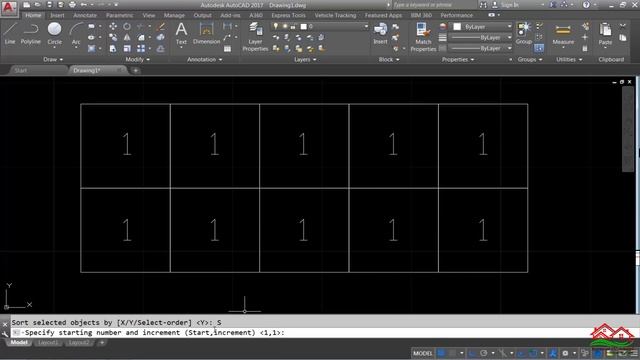Toggle polar tracking in status bar
This screenshot has height=360, width=640.
(484, 353)
